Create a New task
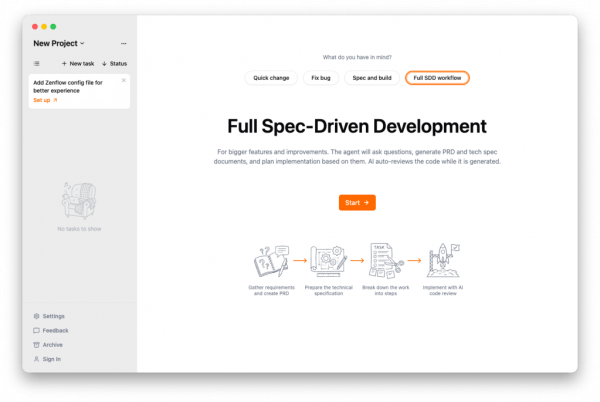The image size is (600, 402). tap(78, 63)
